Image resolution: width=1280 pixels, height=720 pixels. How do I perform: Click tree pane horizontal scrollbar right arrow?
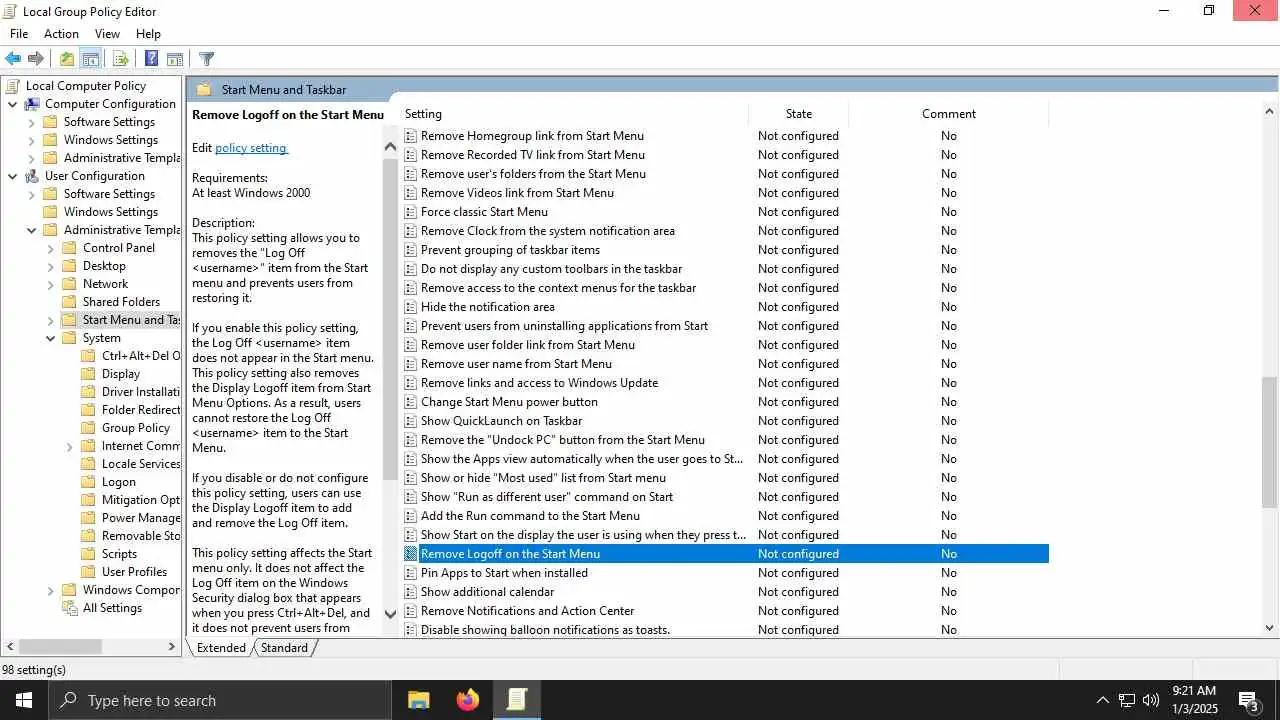click(x=171, y=647)
